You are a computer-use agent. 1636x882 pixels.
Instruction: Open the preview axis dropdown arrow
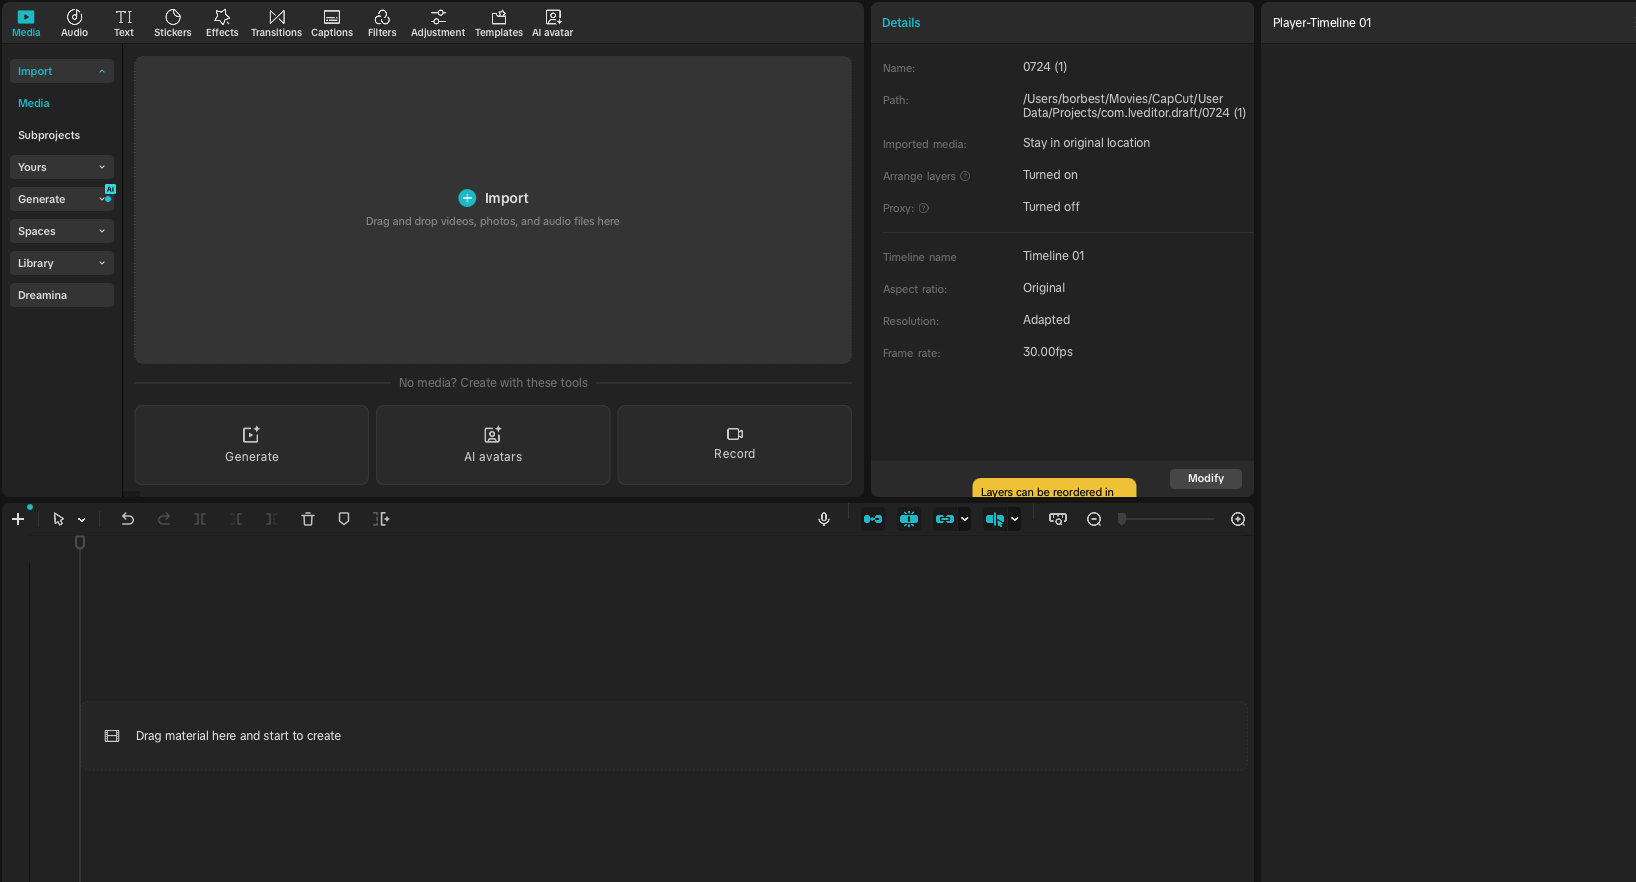(x=1015, y=520)
